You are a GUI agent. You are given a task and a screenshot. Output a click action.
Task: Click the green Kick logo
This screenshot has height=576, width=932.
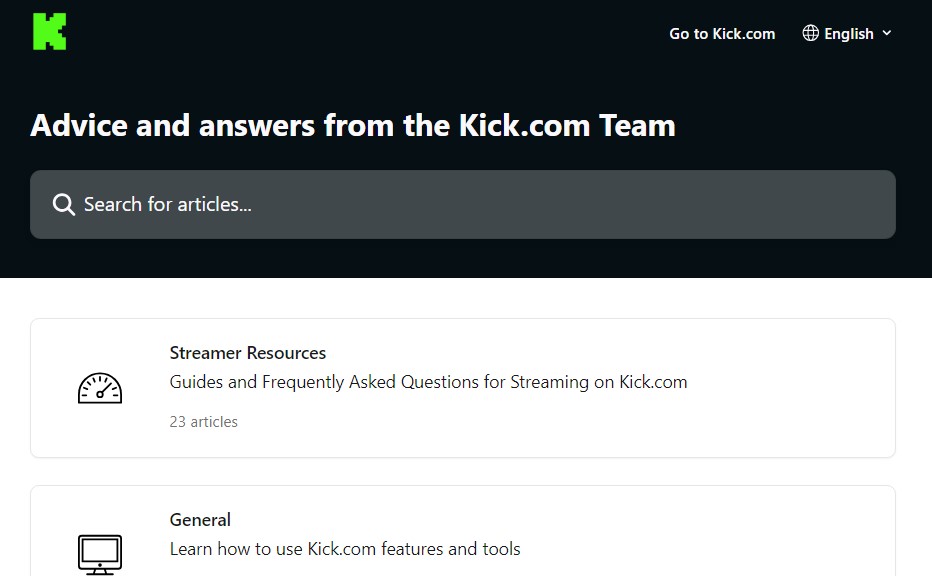click(49, 32)
